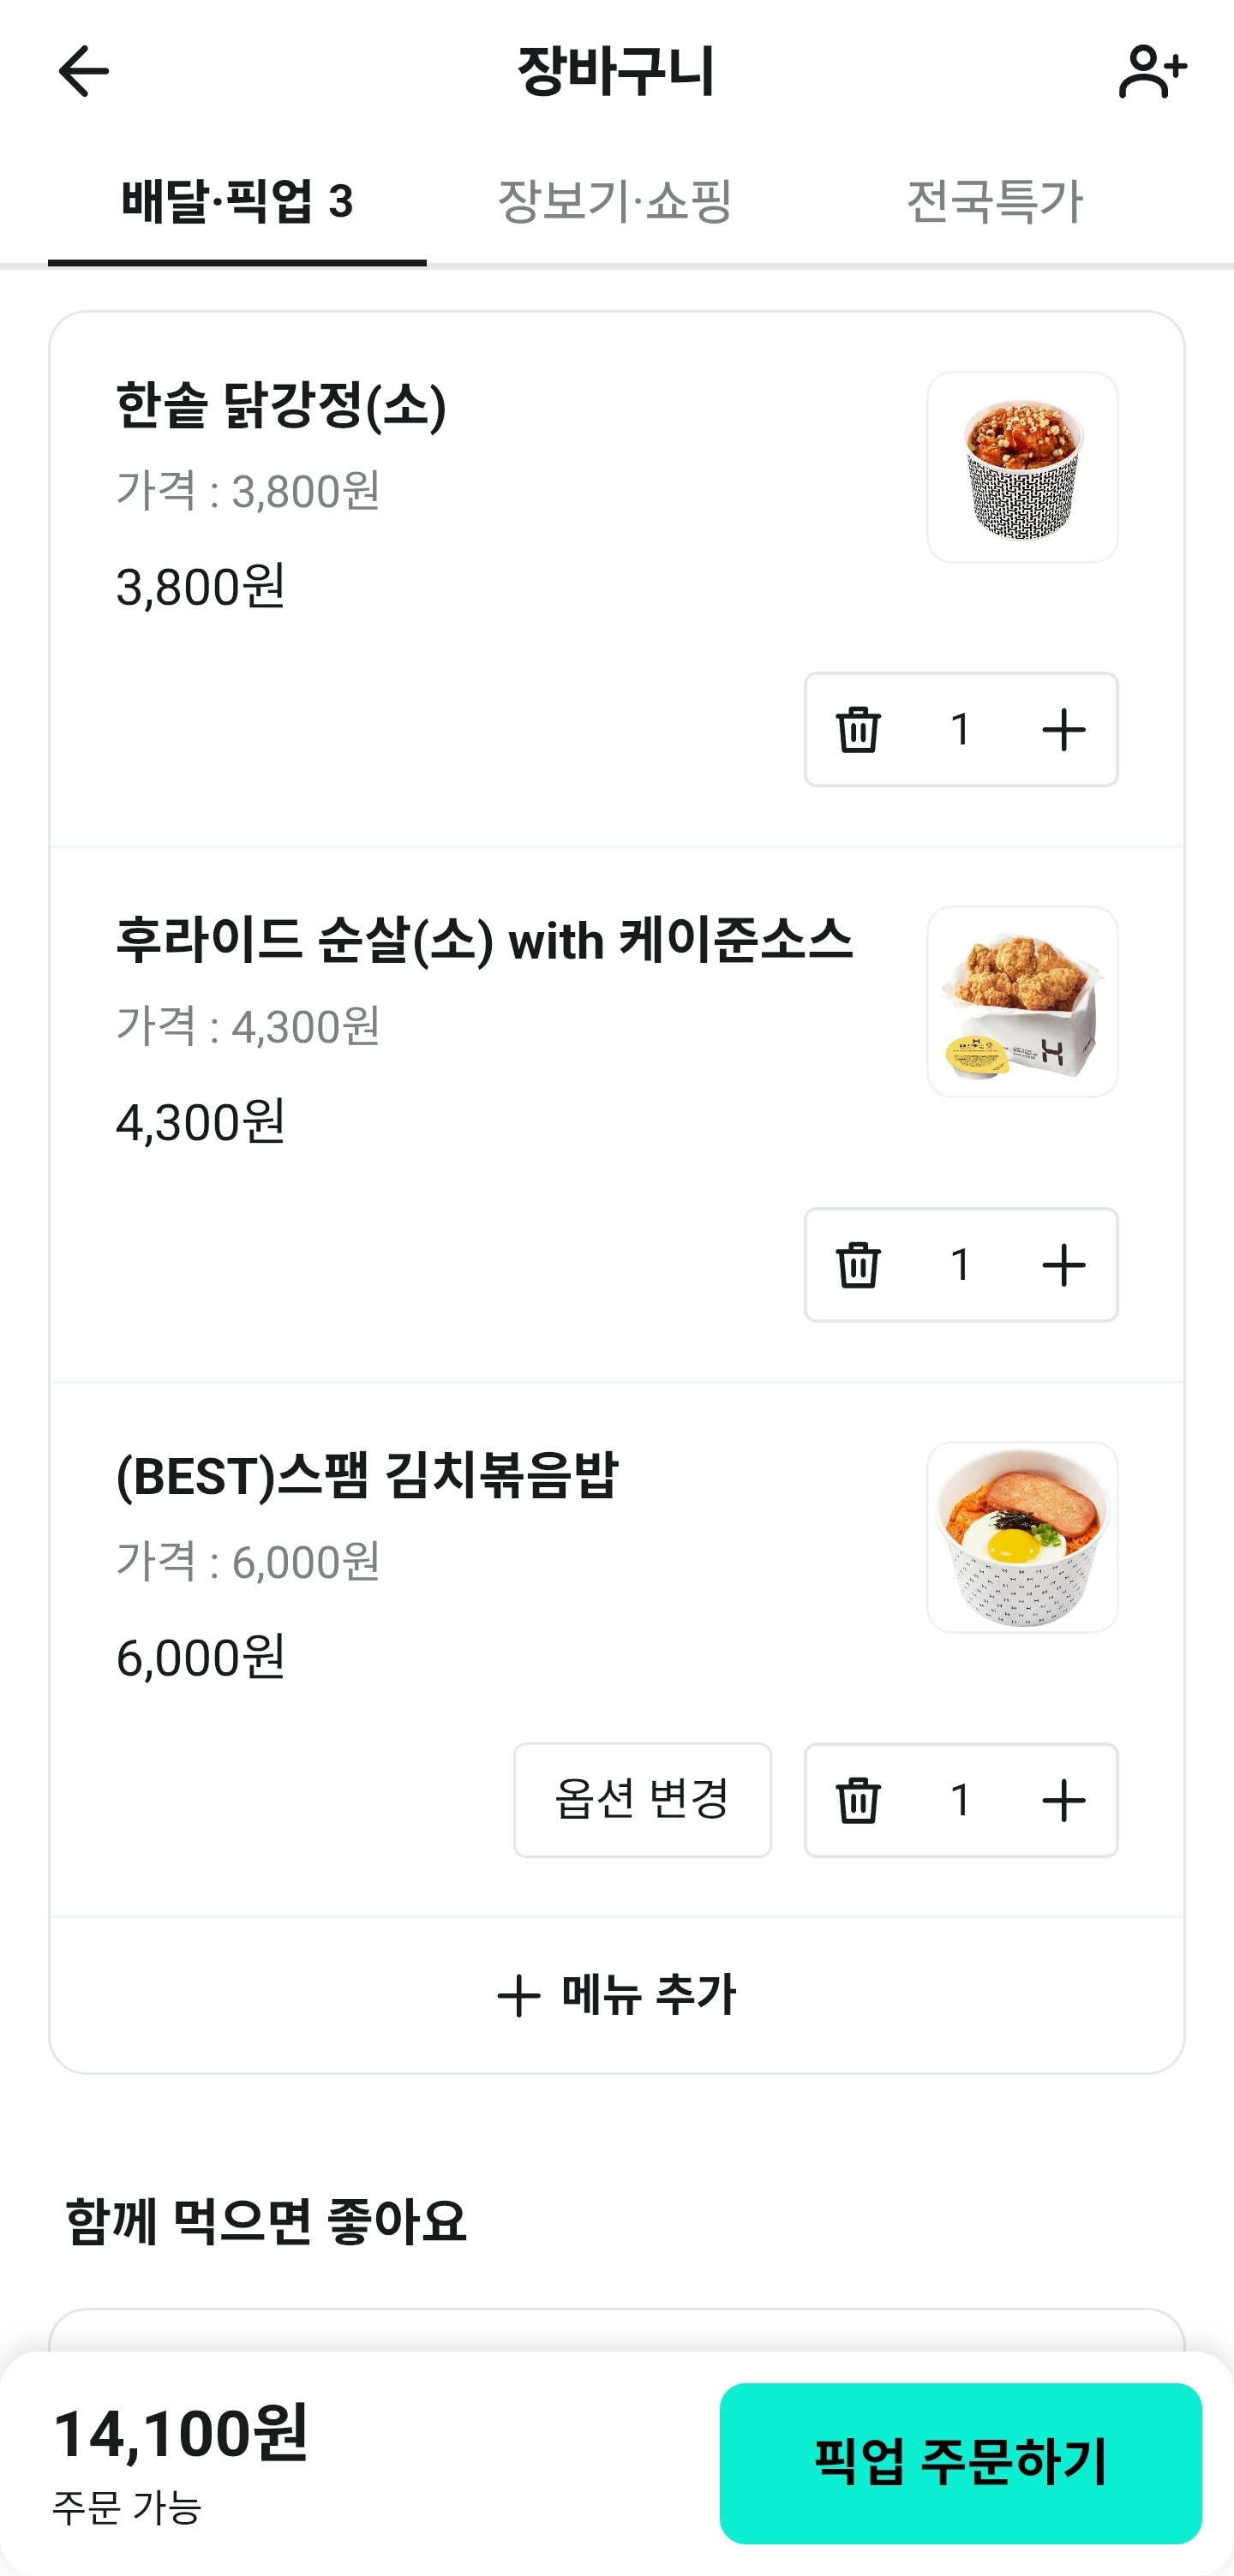Viewport: 1234px width, 2576px height.
Task: Increase 스팸 김치볶음밥 quantity by one
Action: [x=1063, y=1800]
